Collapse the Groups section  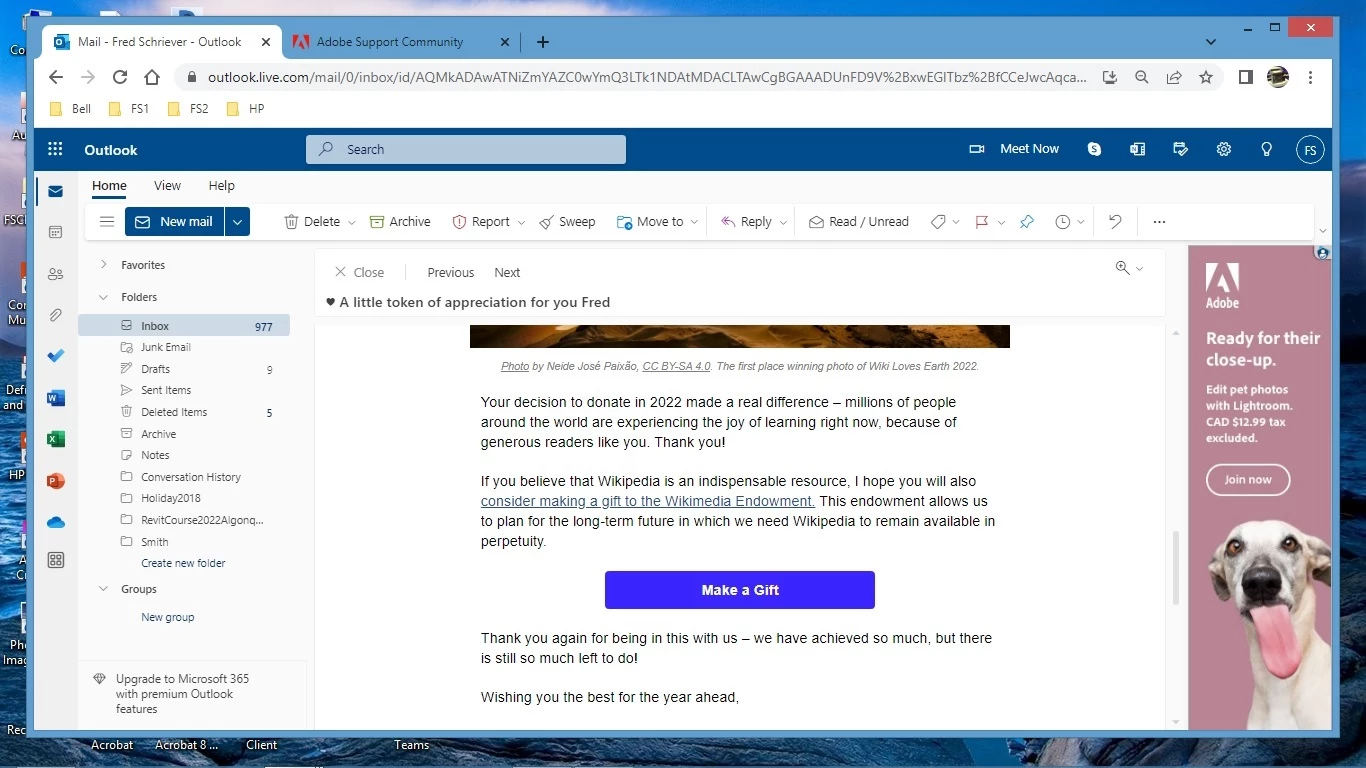(103, 589)
